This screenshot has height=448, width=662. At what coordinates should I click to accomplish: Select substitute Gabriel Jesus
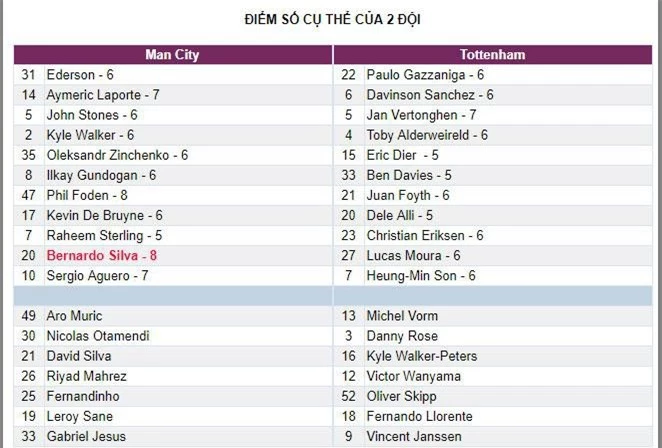88,436
